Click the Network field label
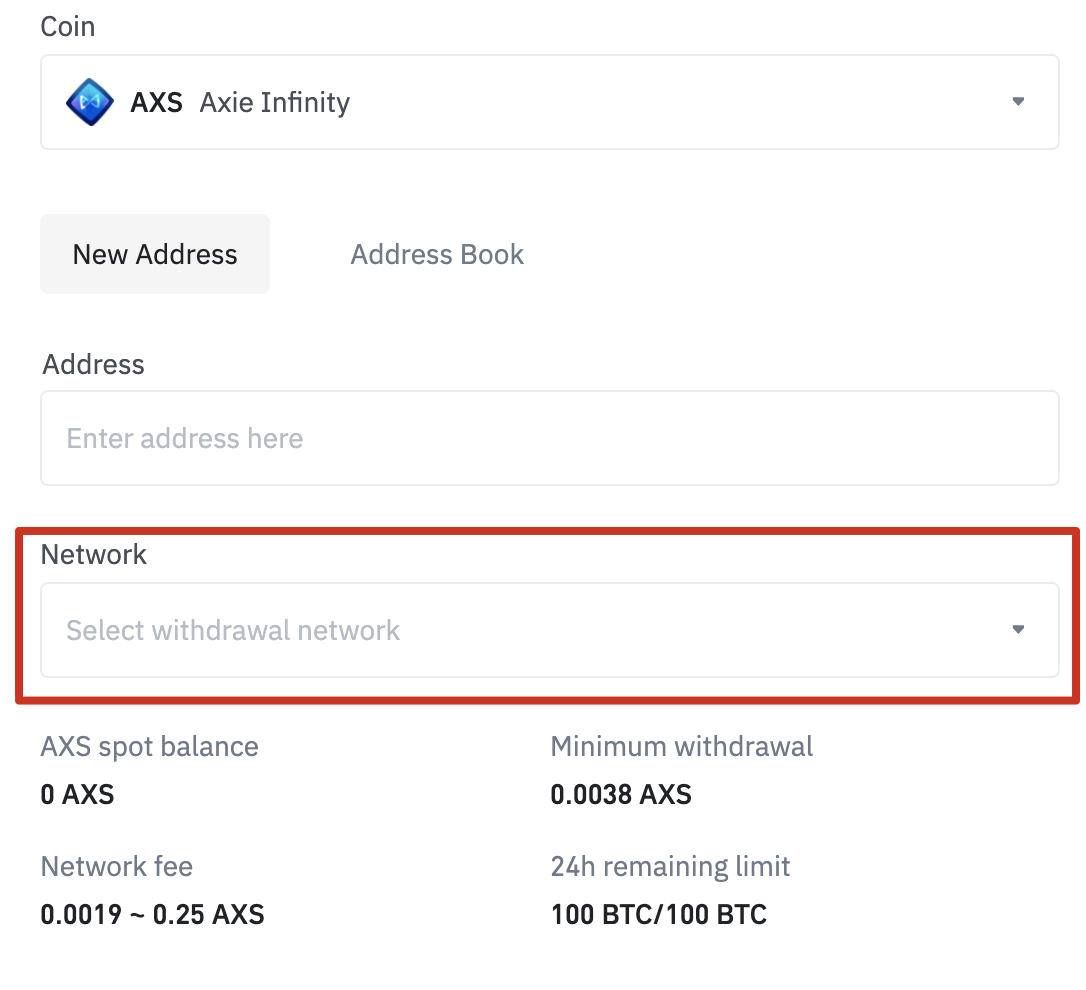Image resolution: width=1086 pixels, height=990 pixels. [93, 554]
